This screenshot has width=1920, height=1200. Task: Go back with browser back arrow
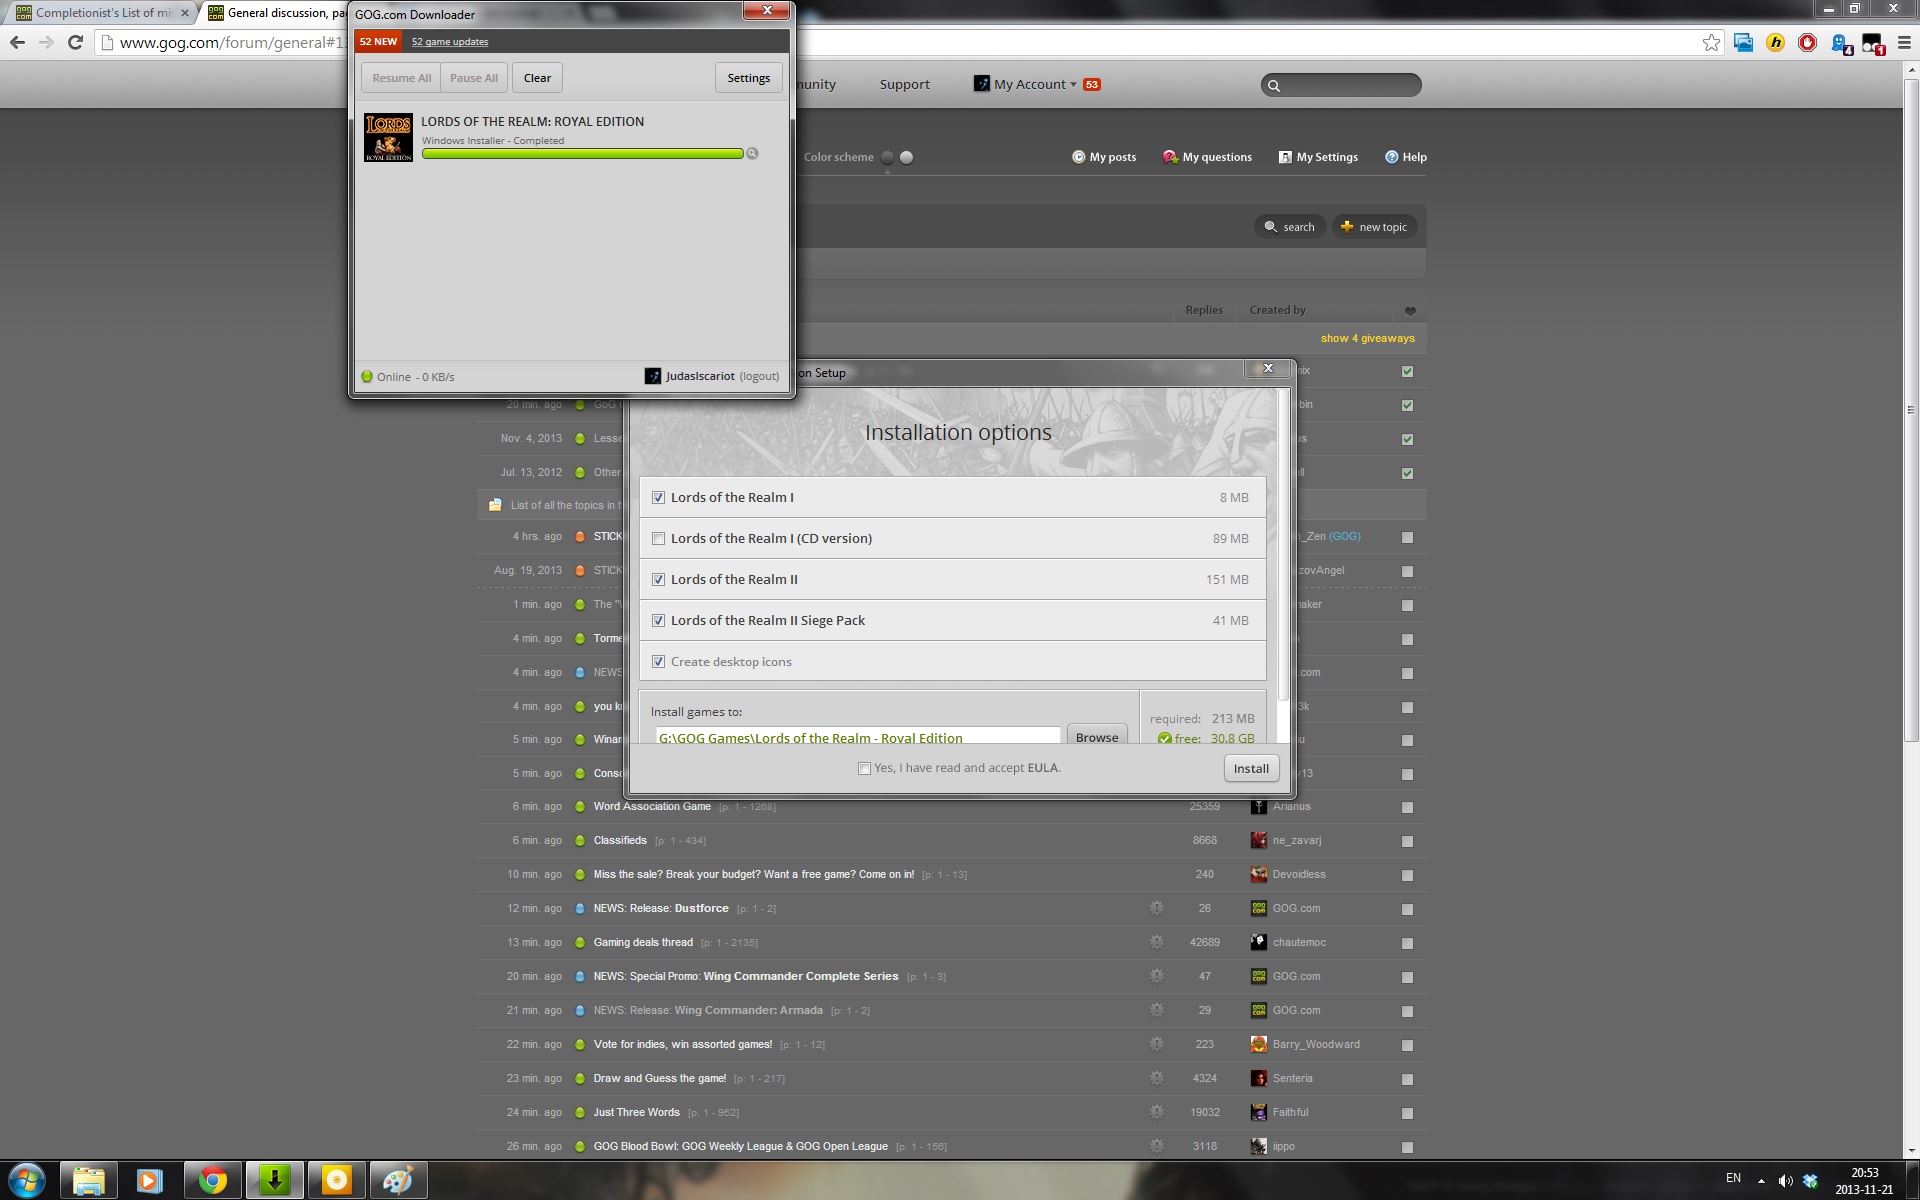pyautogui.click(x=17, y=42)
